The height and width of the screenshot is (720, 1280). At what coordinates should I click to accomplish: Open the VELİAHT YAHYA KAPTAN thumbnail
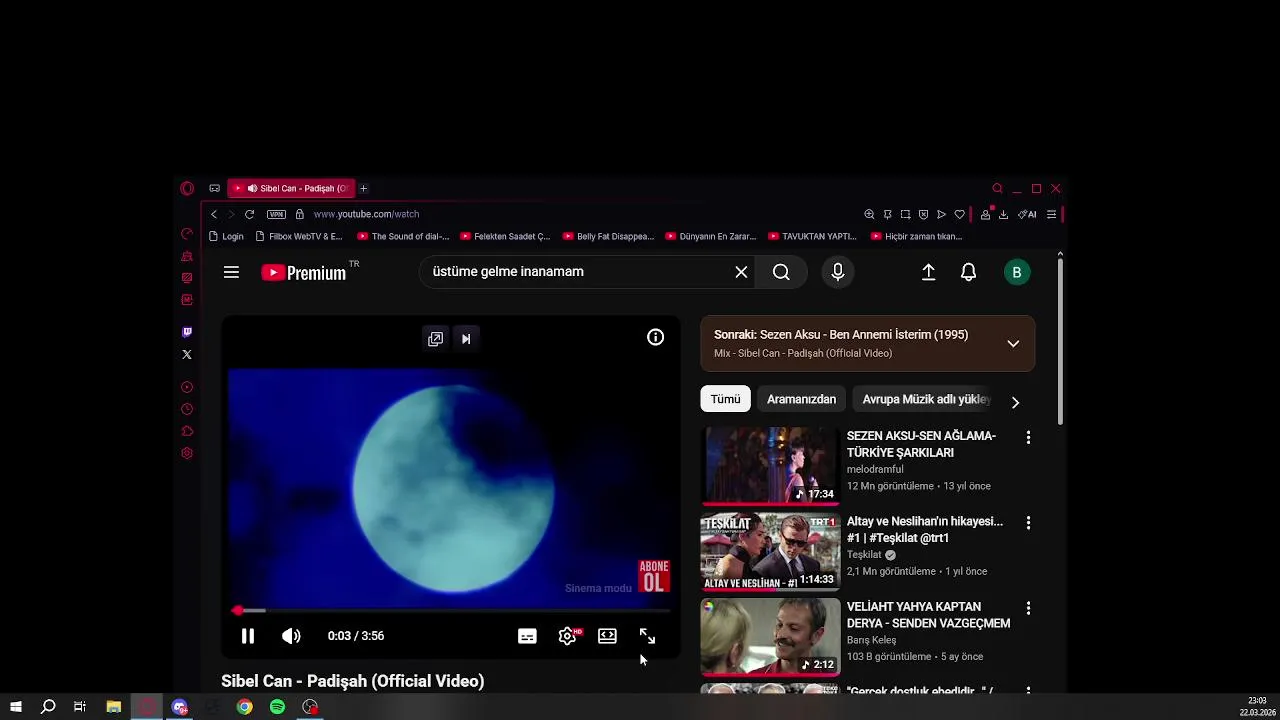(x=770, y=637)
